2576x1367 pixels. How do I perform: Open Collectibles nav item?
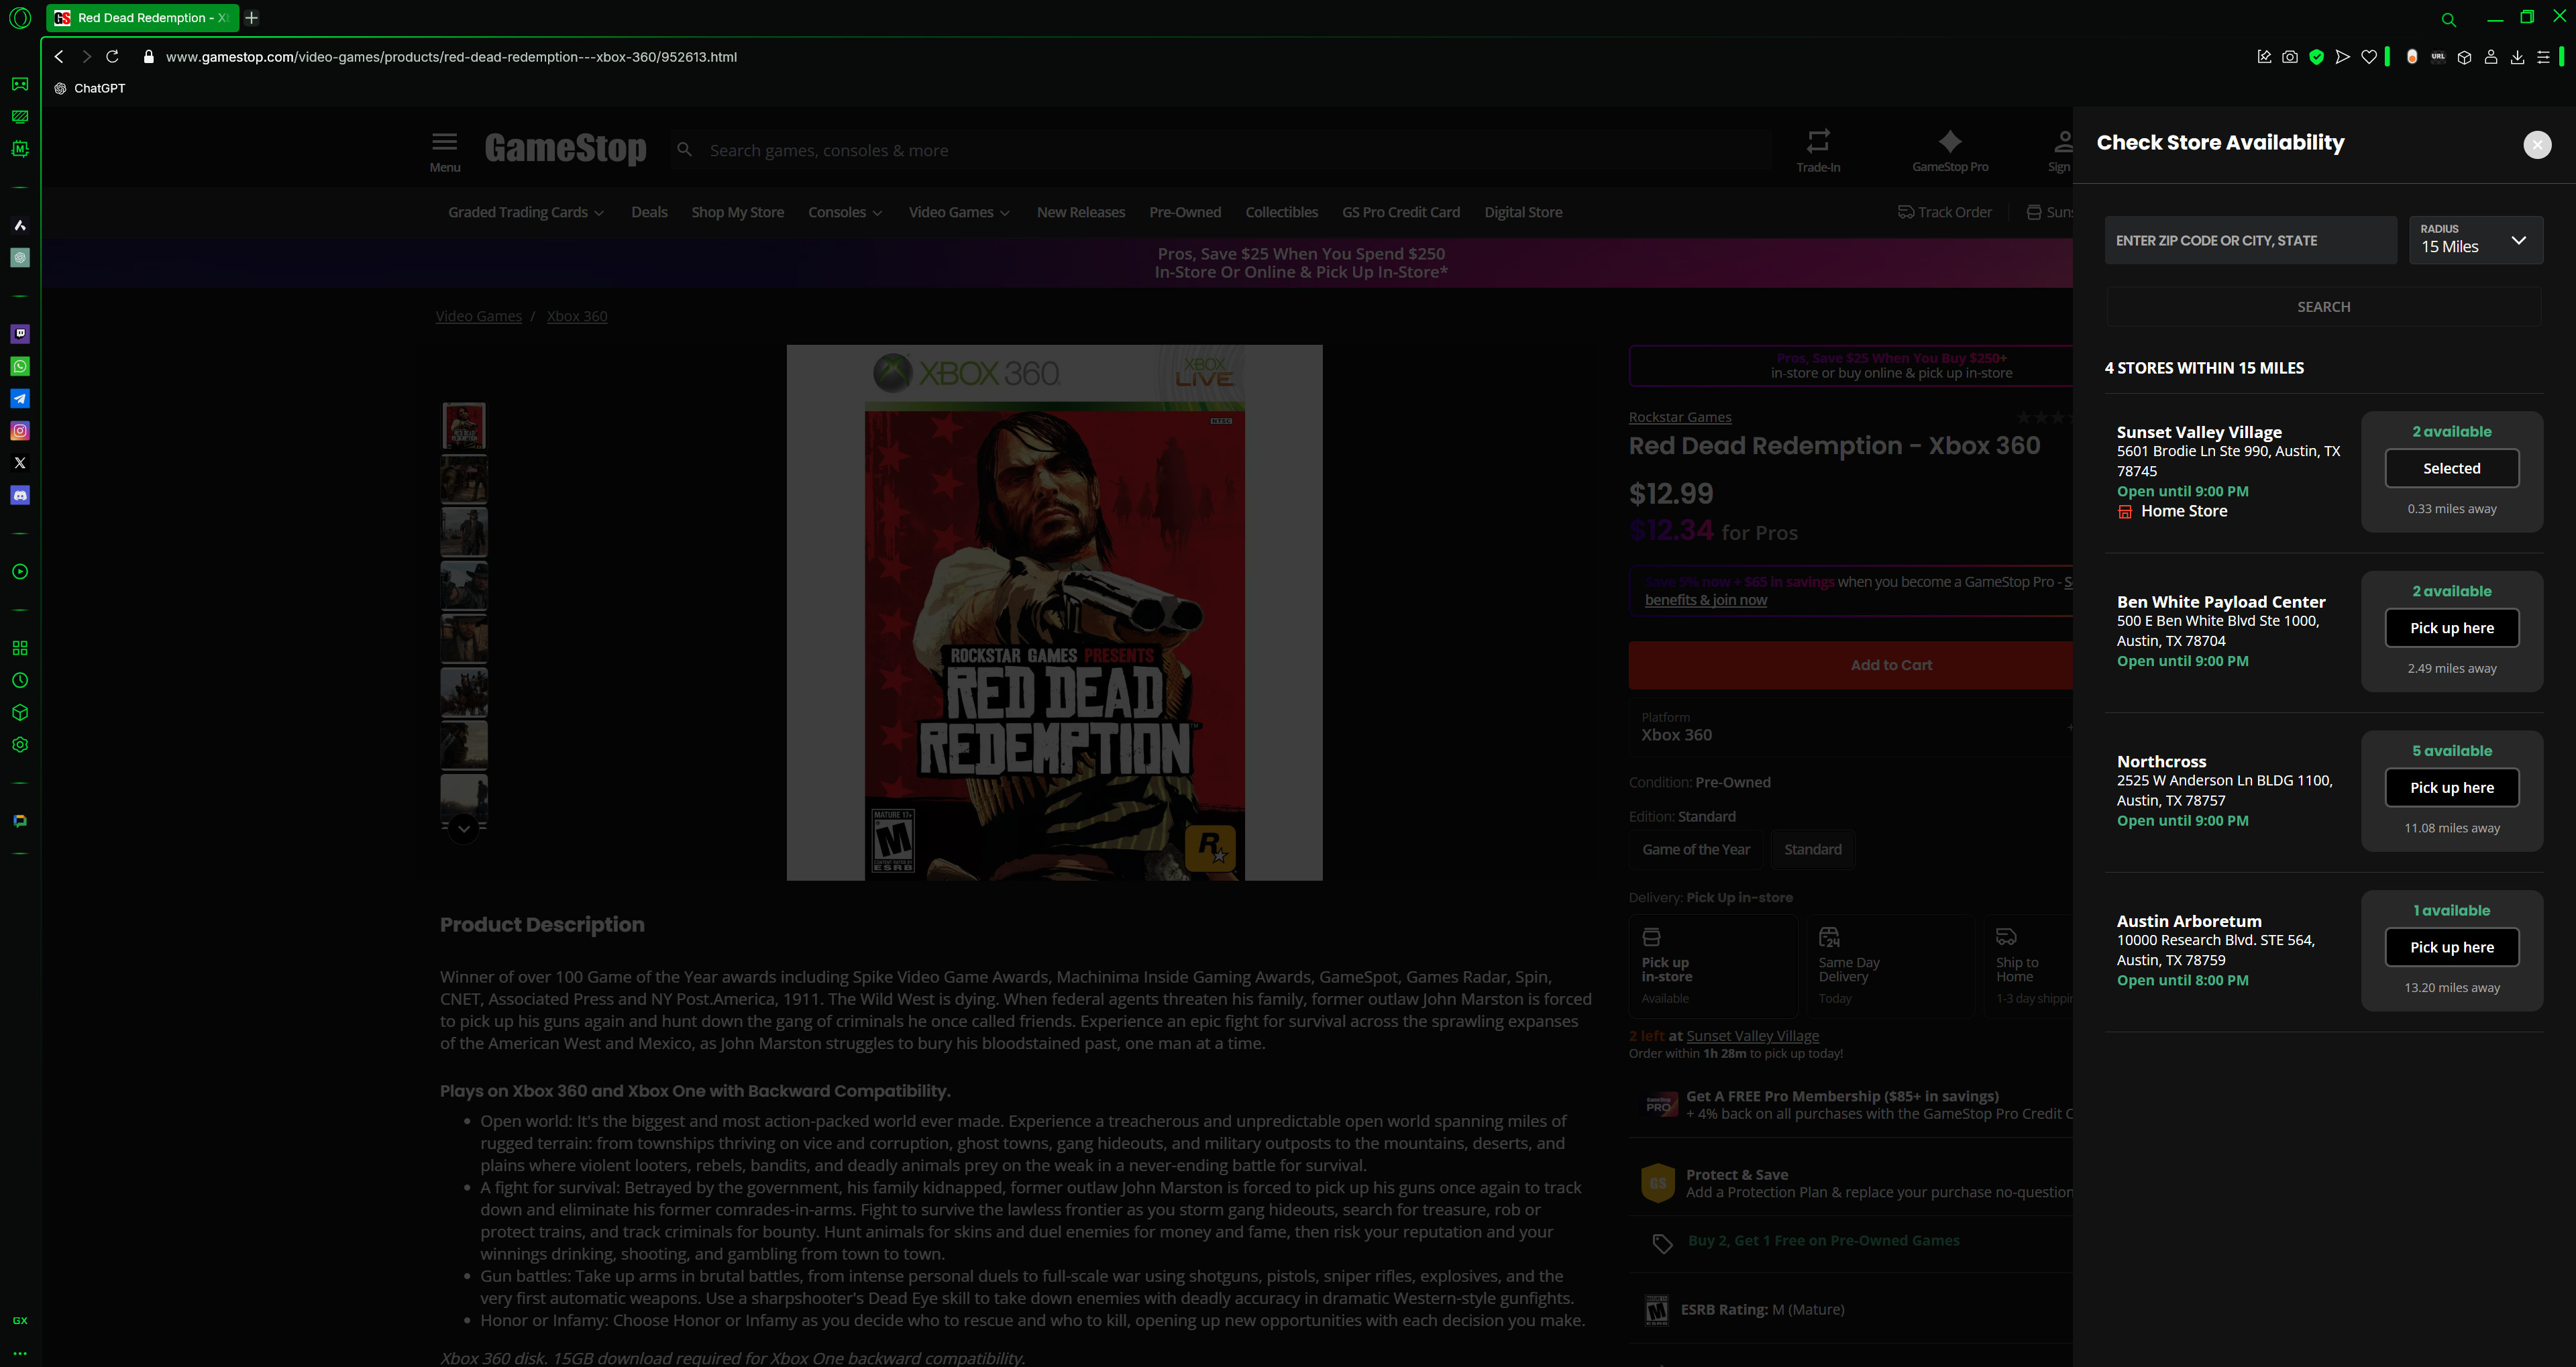point(1281,212)
